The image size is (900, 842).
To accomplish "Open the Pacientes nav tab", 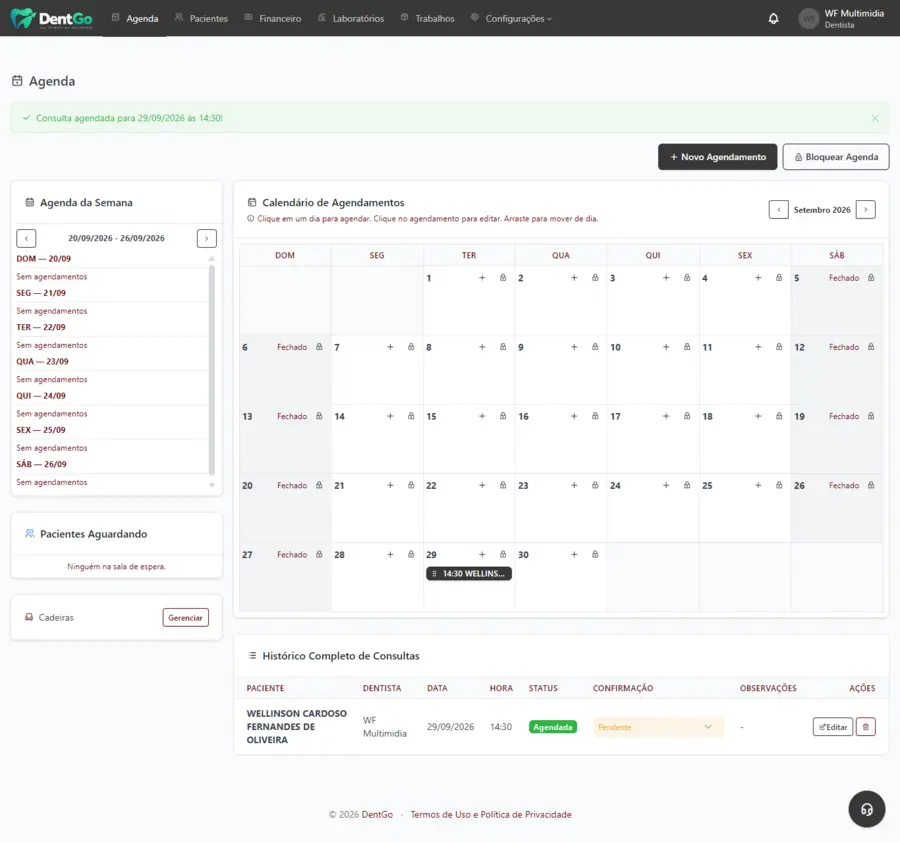I will (x=201, y=18).
